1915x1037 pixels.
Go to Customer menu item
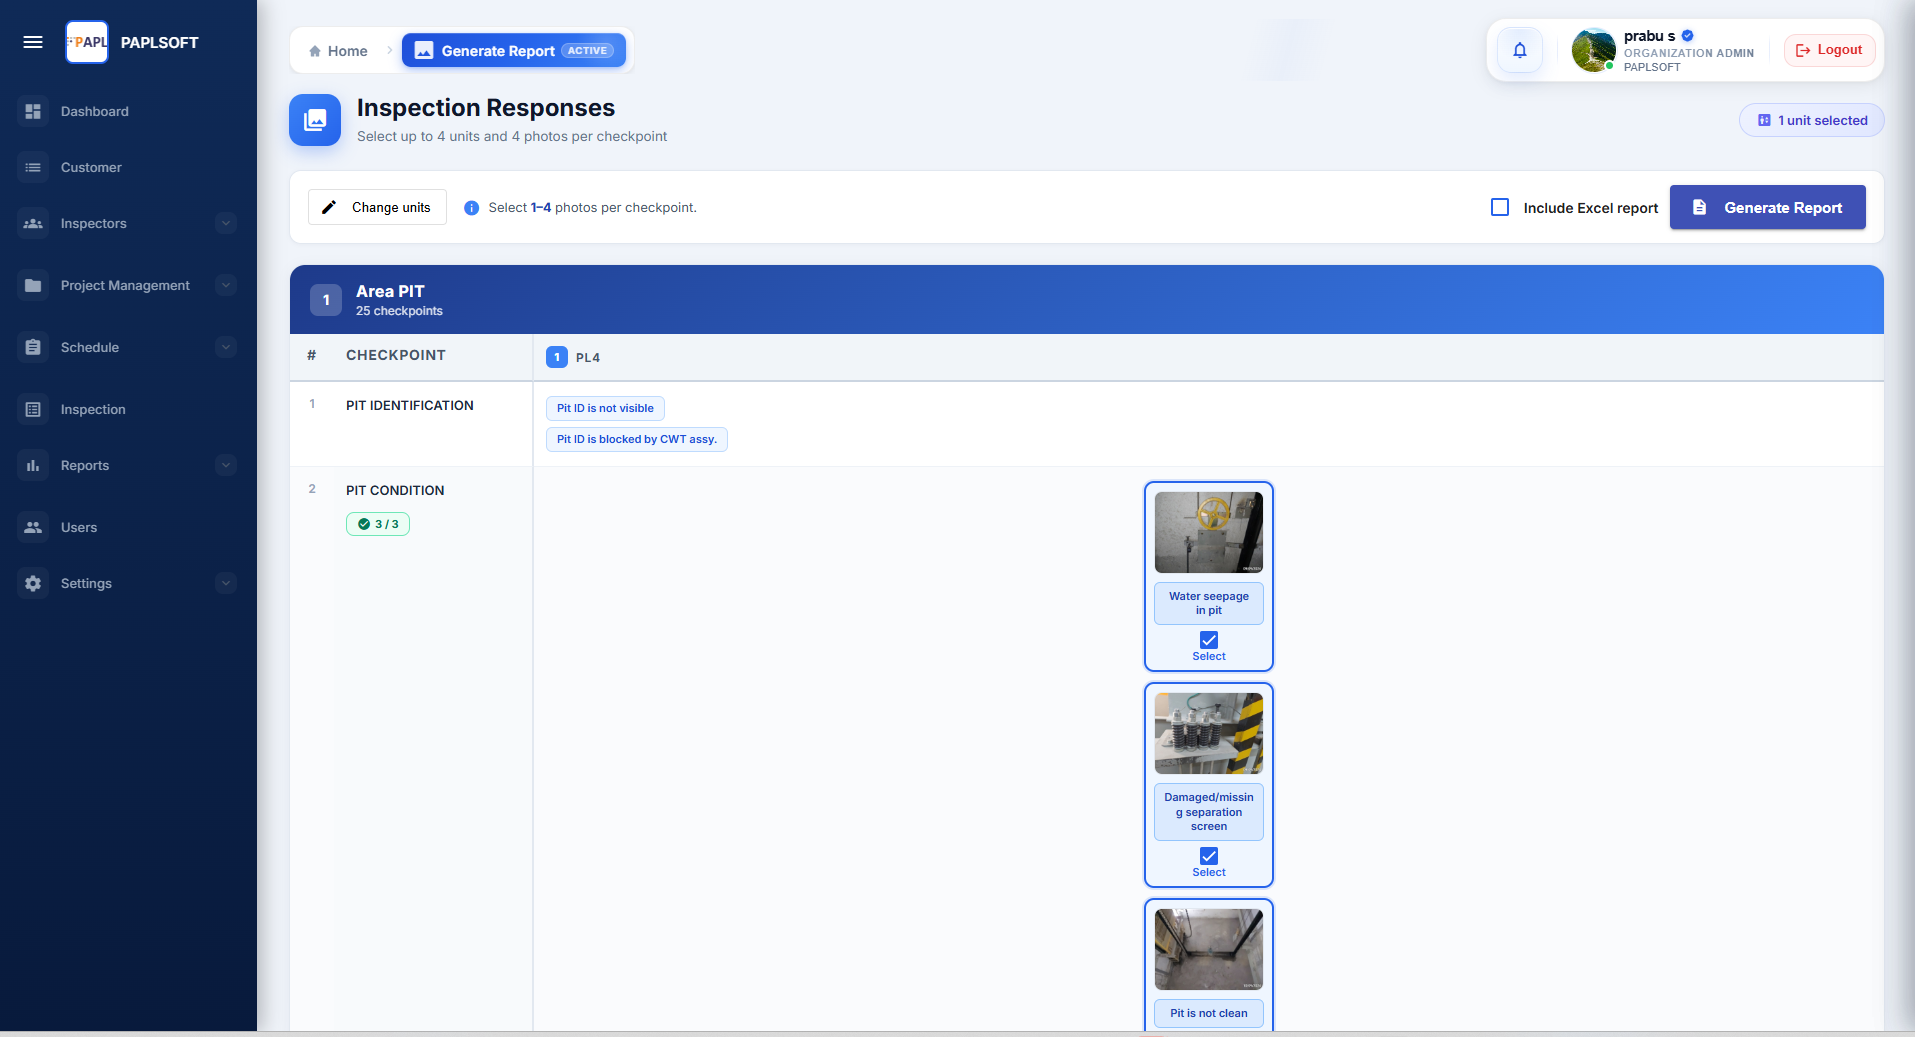click(128, 167)
